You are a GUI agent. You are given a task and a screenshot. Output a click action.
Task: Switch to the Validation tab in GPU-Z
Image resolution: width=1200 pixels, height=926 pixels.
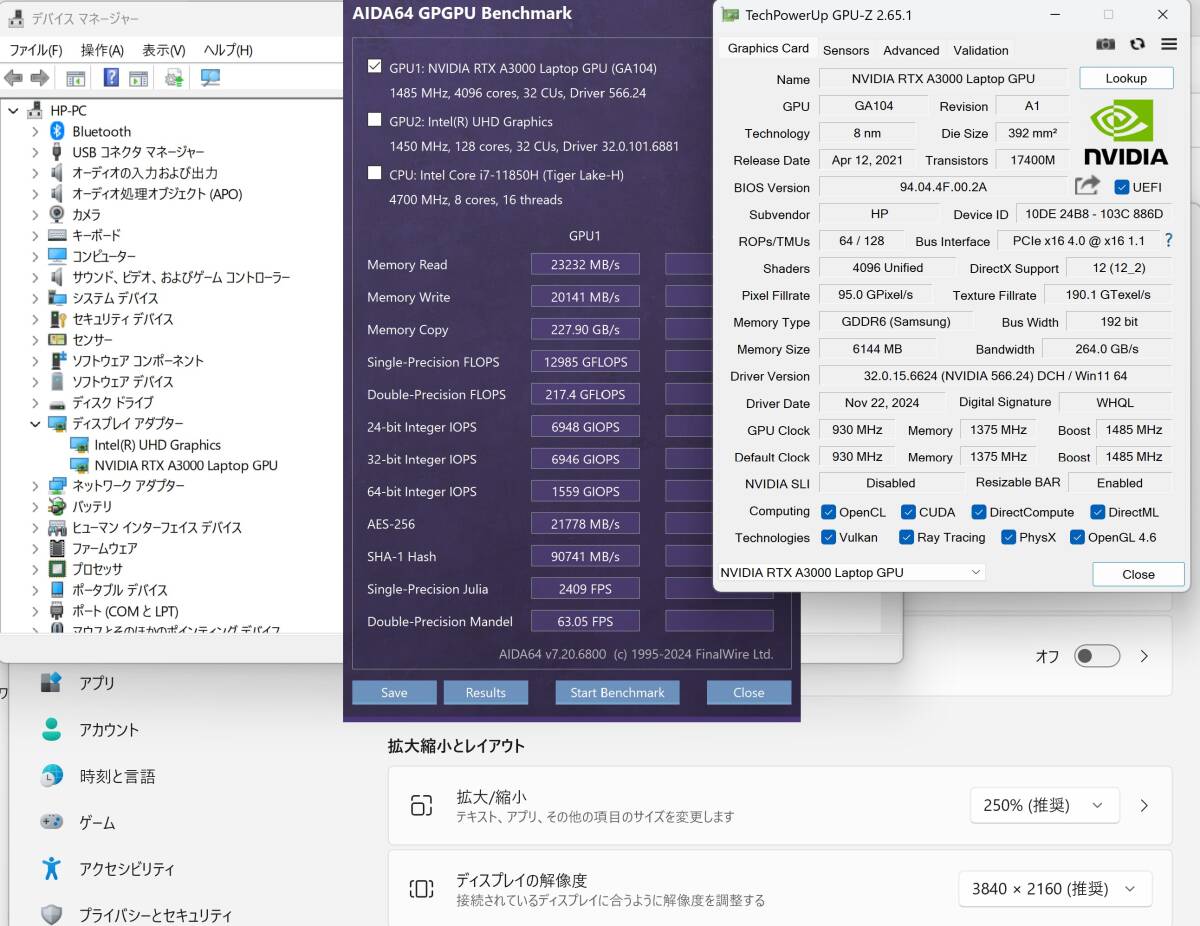(981, 50)
